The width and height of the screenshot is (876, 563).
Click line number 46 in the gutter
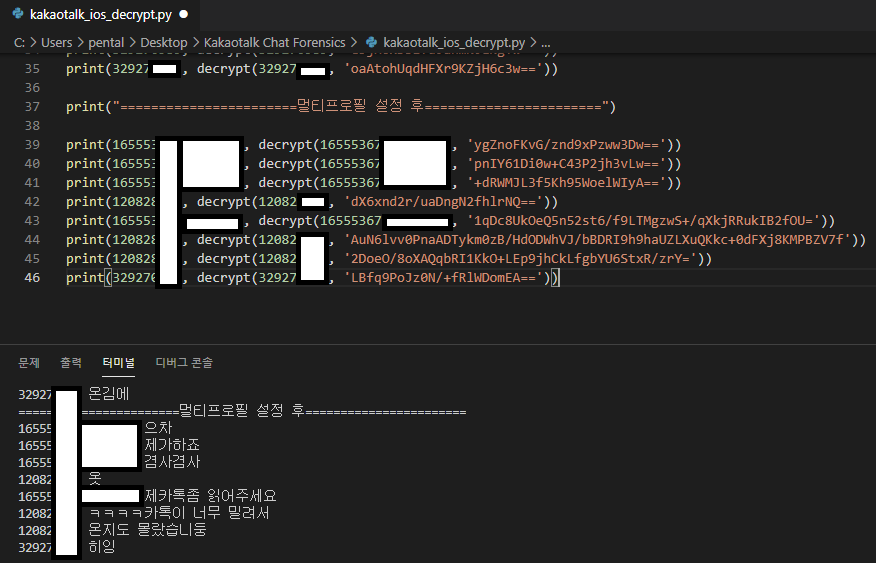(32, 278)
